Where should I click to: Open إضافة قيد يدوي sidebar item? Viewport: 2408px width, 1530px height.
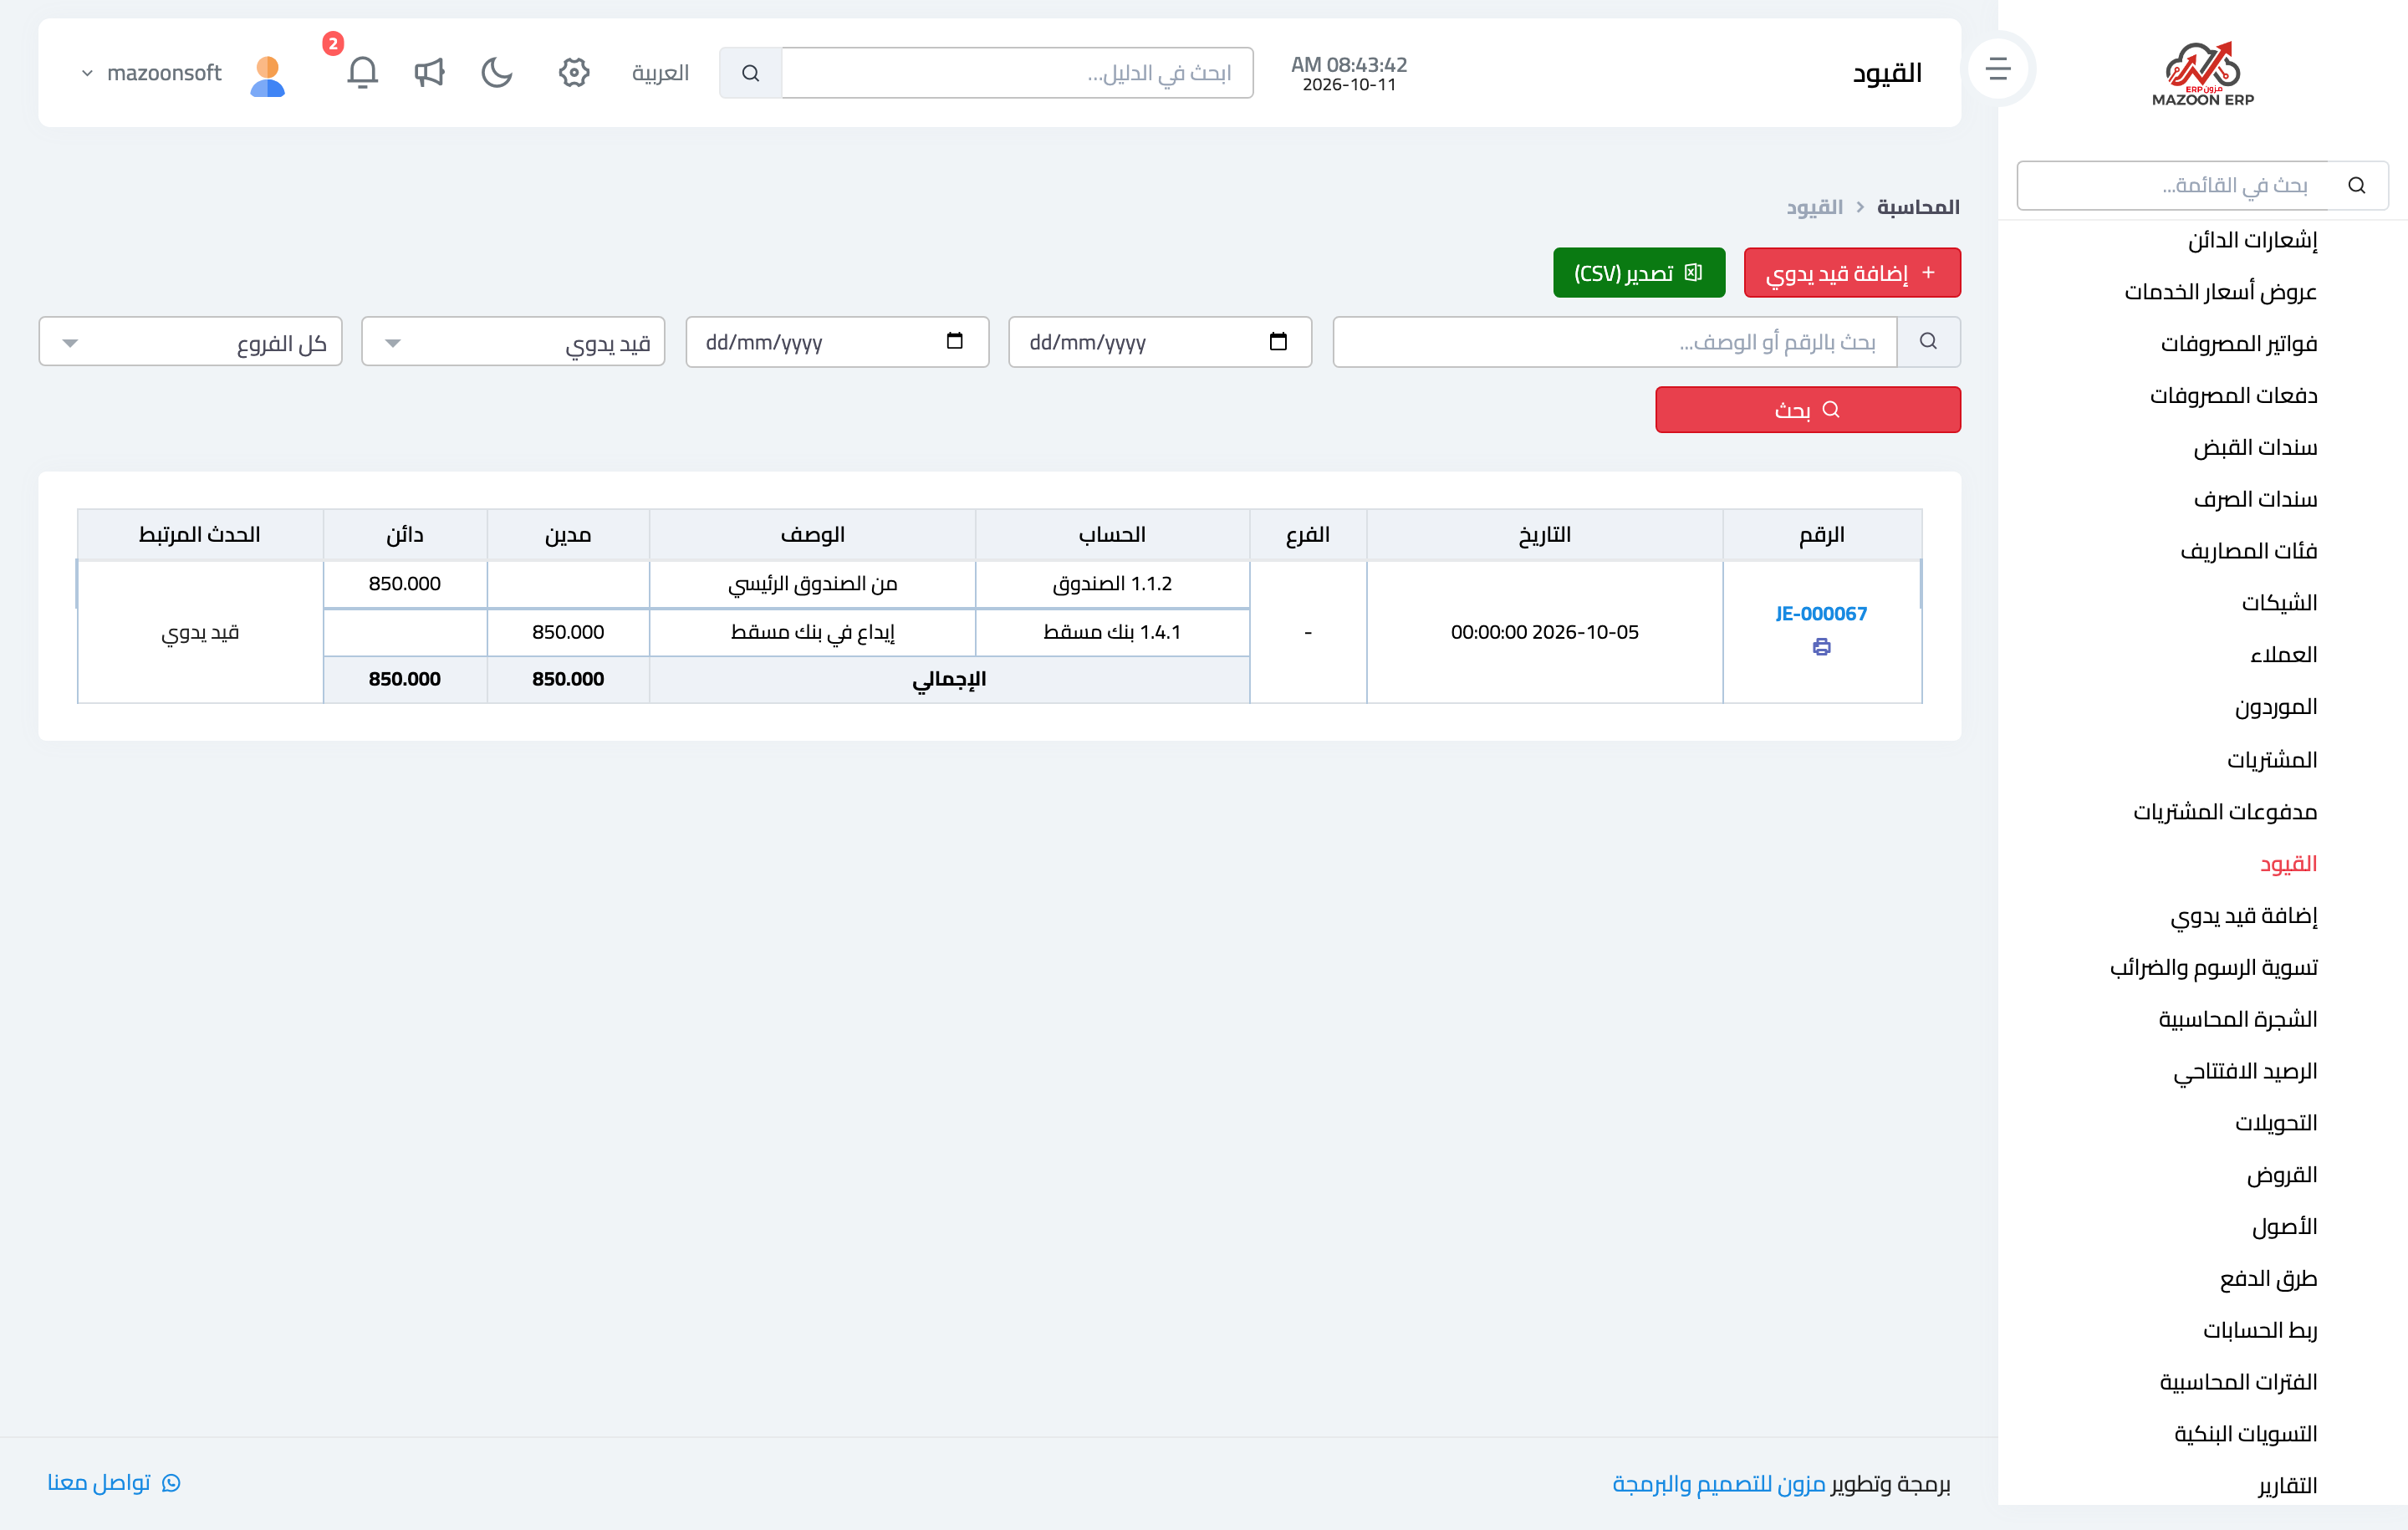click(2244, 916)
